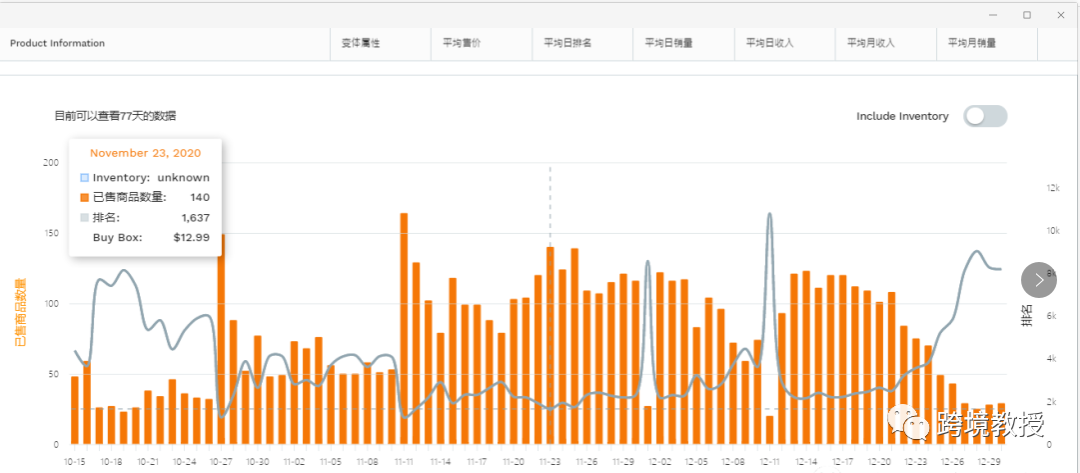
Task: Close the window
Action: [1060, 15]
